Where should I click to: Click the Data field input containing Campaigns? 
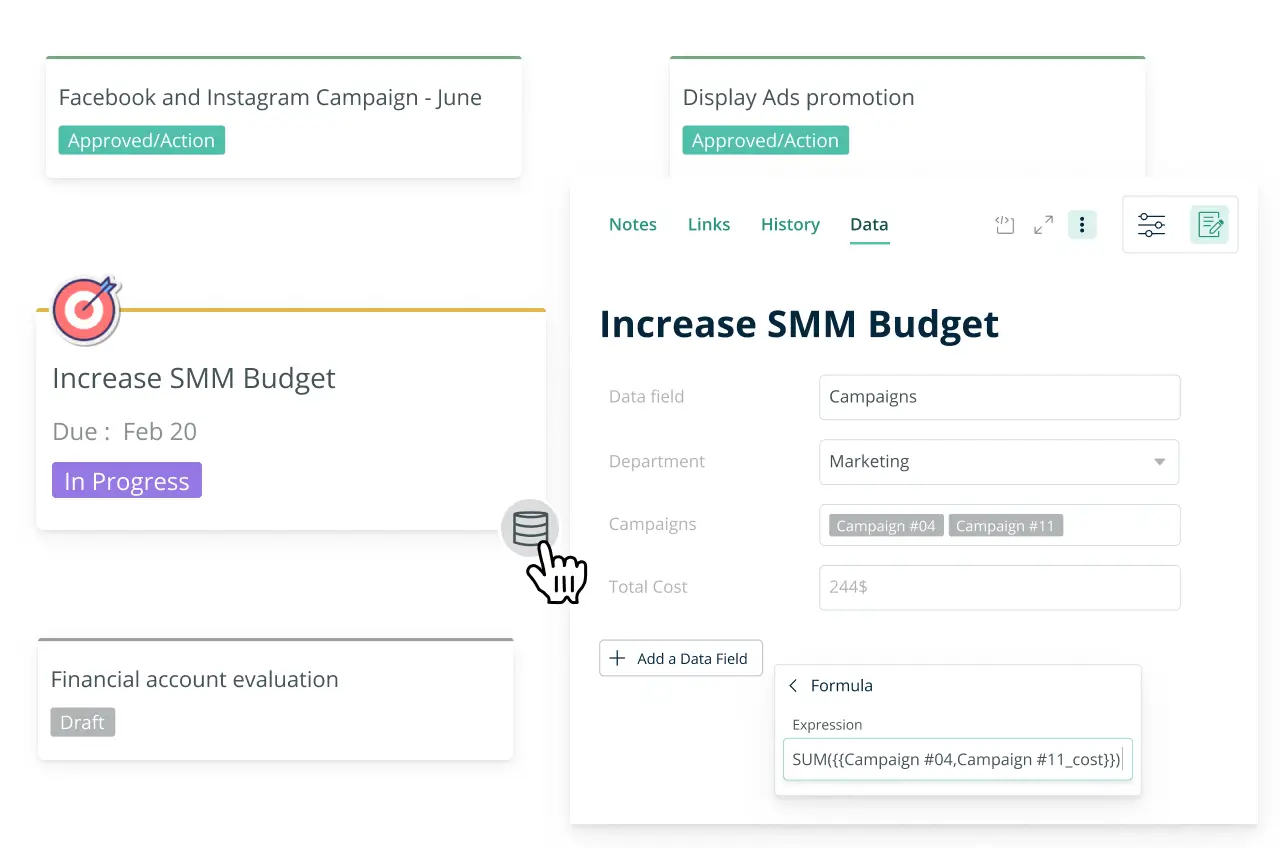point(998,397)
